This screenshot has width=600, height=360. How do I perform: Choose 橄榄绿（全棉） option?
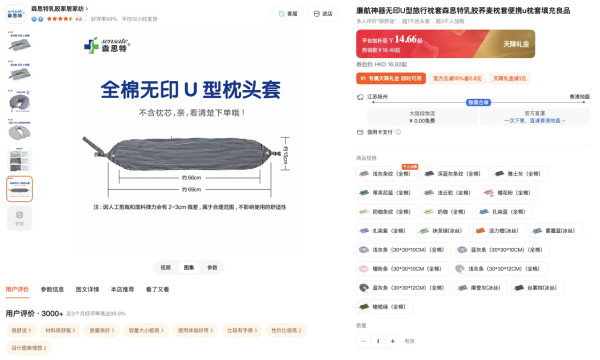(x=384, y=306)
